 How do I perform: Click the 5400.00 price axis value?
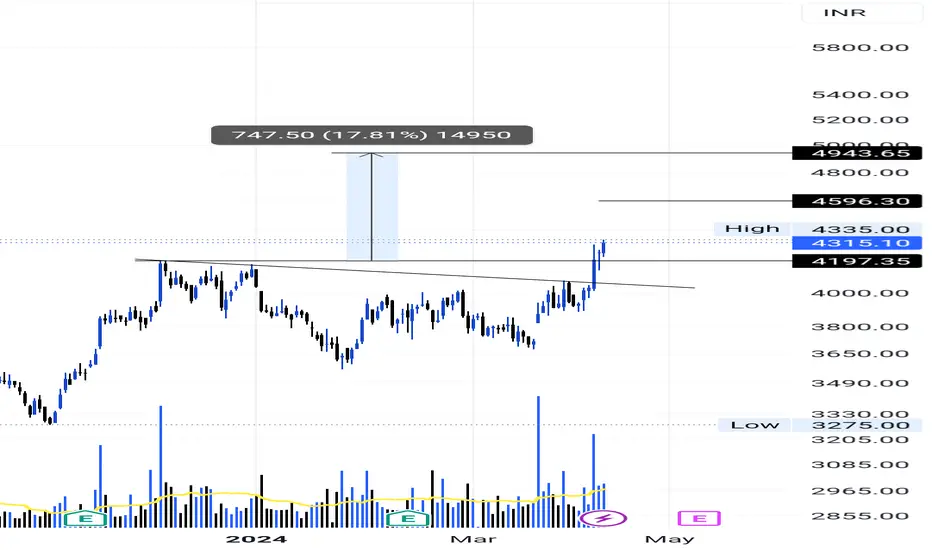860,95
